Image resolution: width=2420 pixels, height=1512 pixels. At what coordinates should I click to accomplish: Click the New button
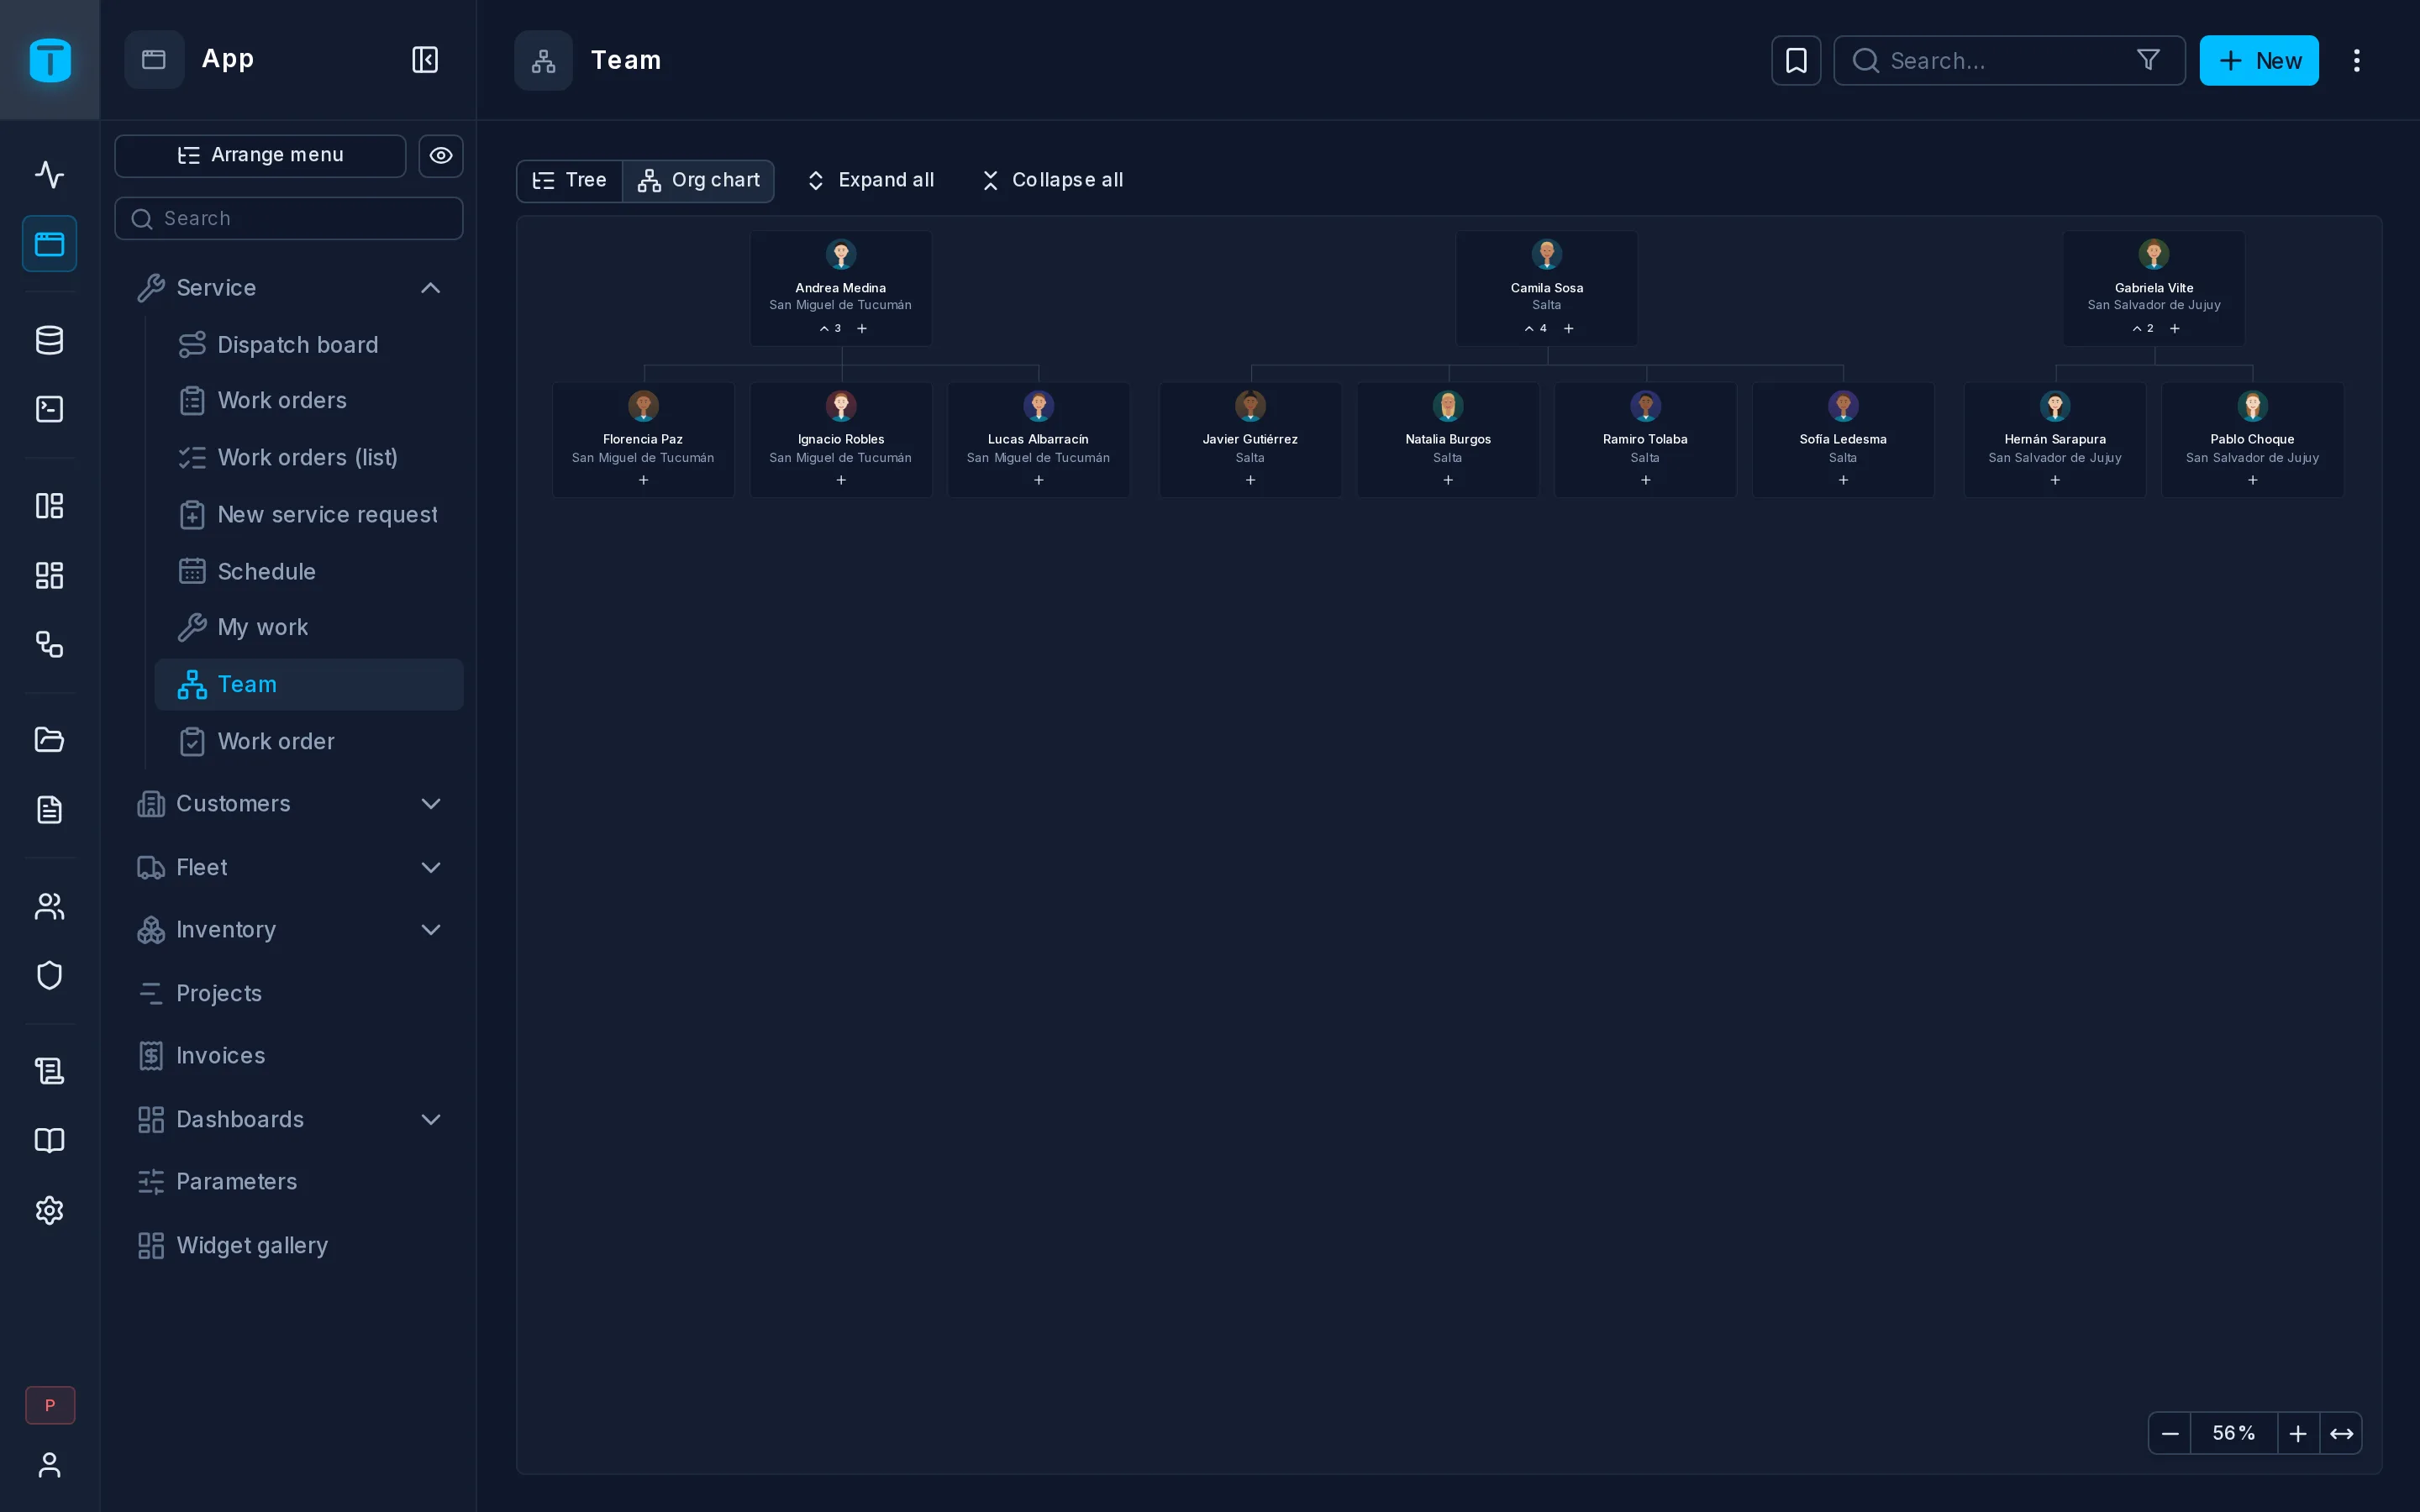pos(2258,61)
